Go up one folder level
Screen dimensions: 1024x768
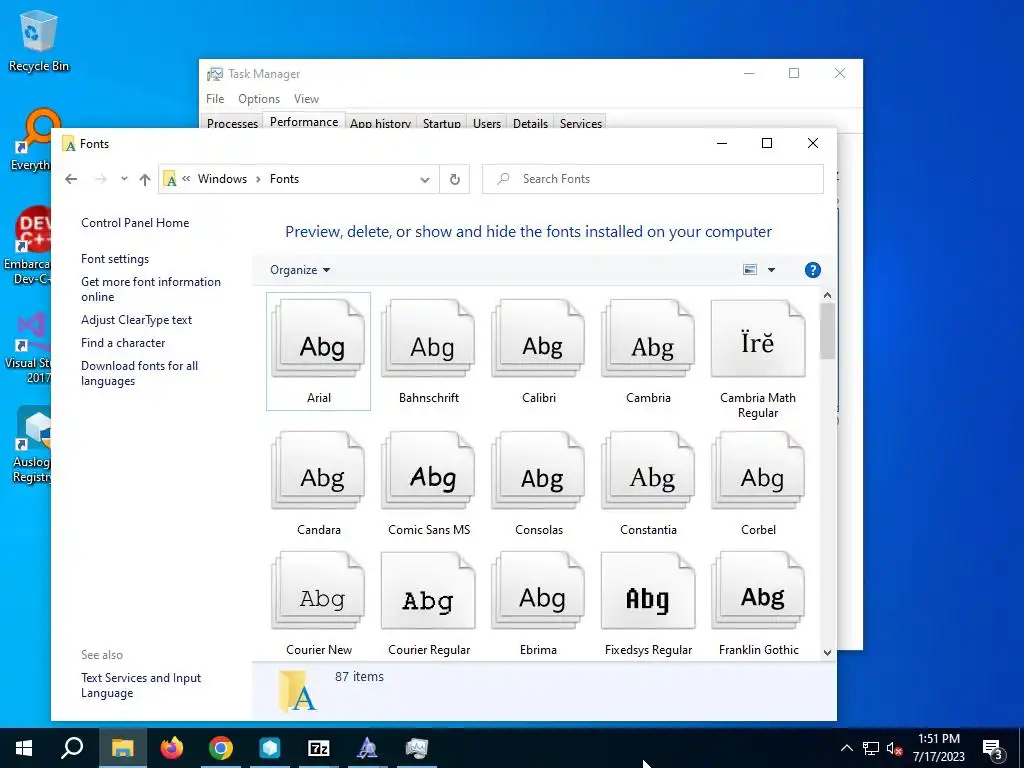pos(145,179)
